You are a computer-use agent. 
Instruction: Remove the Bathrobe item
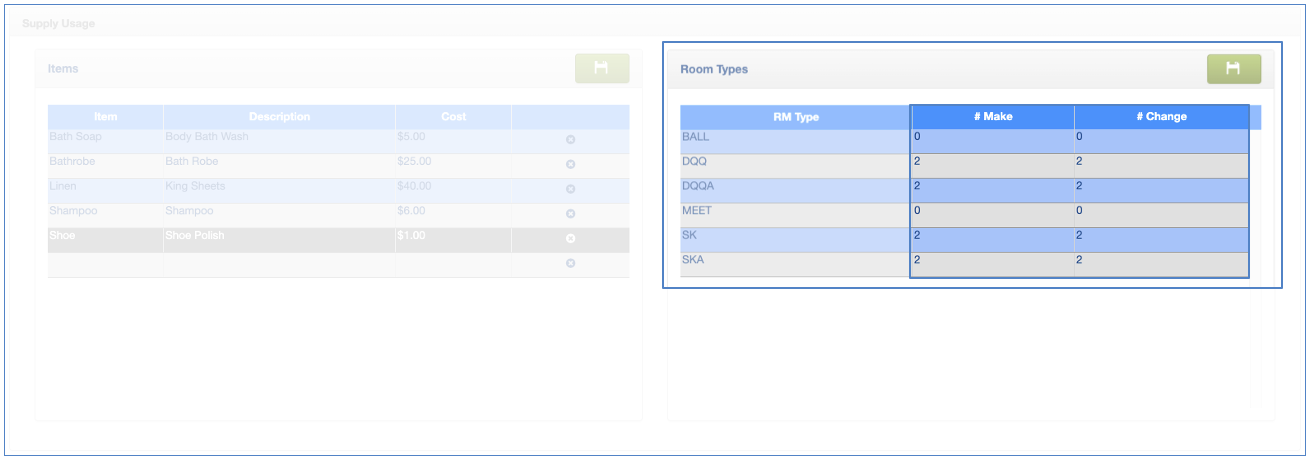570,165
